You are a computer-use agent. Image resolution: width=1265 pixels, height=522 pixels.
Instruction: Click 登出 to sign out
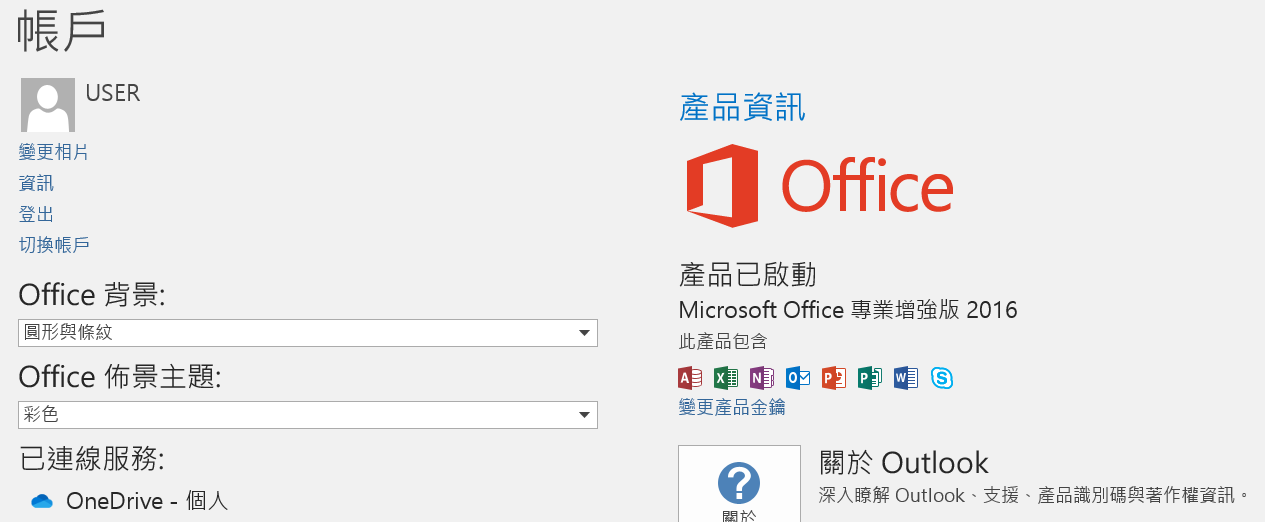coord(36,214)
